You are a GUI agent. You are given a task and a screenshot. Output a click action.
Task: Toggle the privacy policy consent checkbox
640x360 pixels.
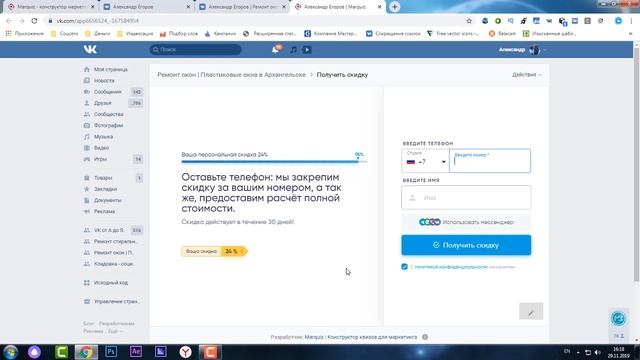click(404, 267)
